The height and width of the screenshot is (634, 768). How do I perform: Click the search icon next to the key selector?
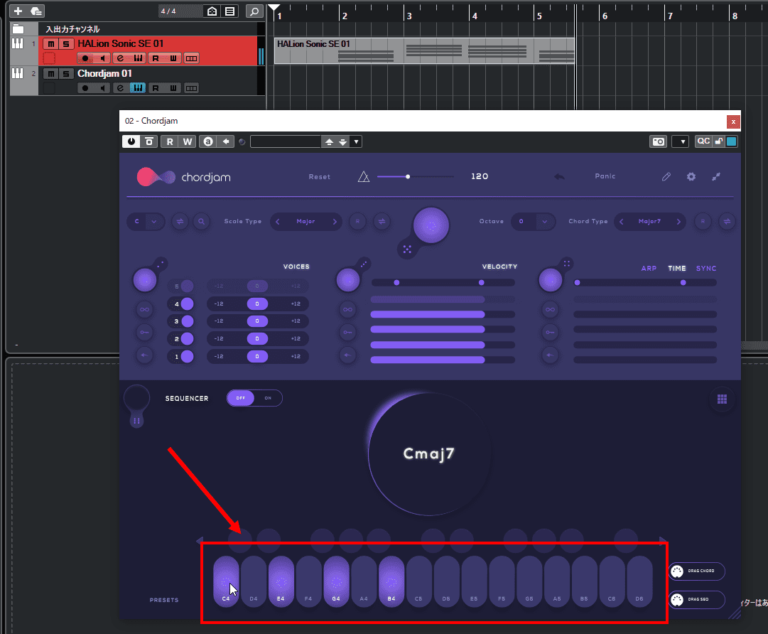pyautogui.click(x=202, y=221)
